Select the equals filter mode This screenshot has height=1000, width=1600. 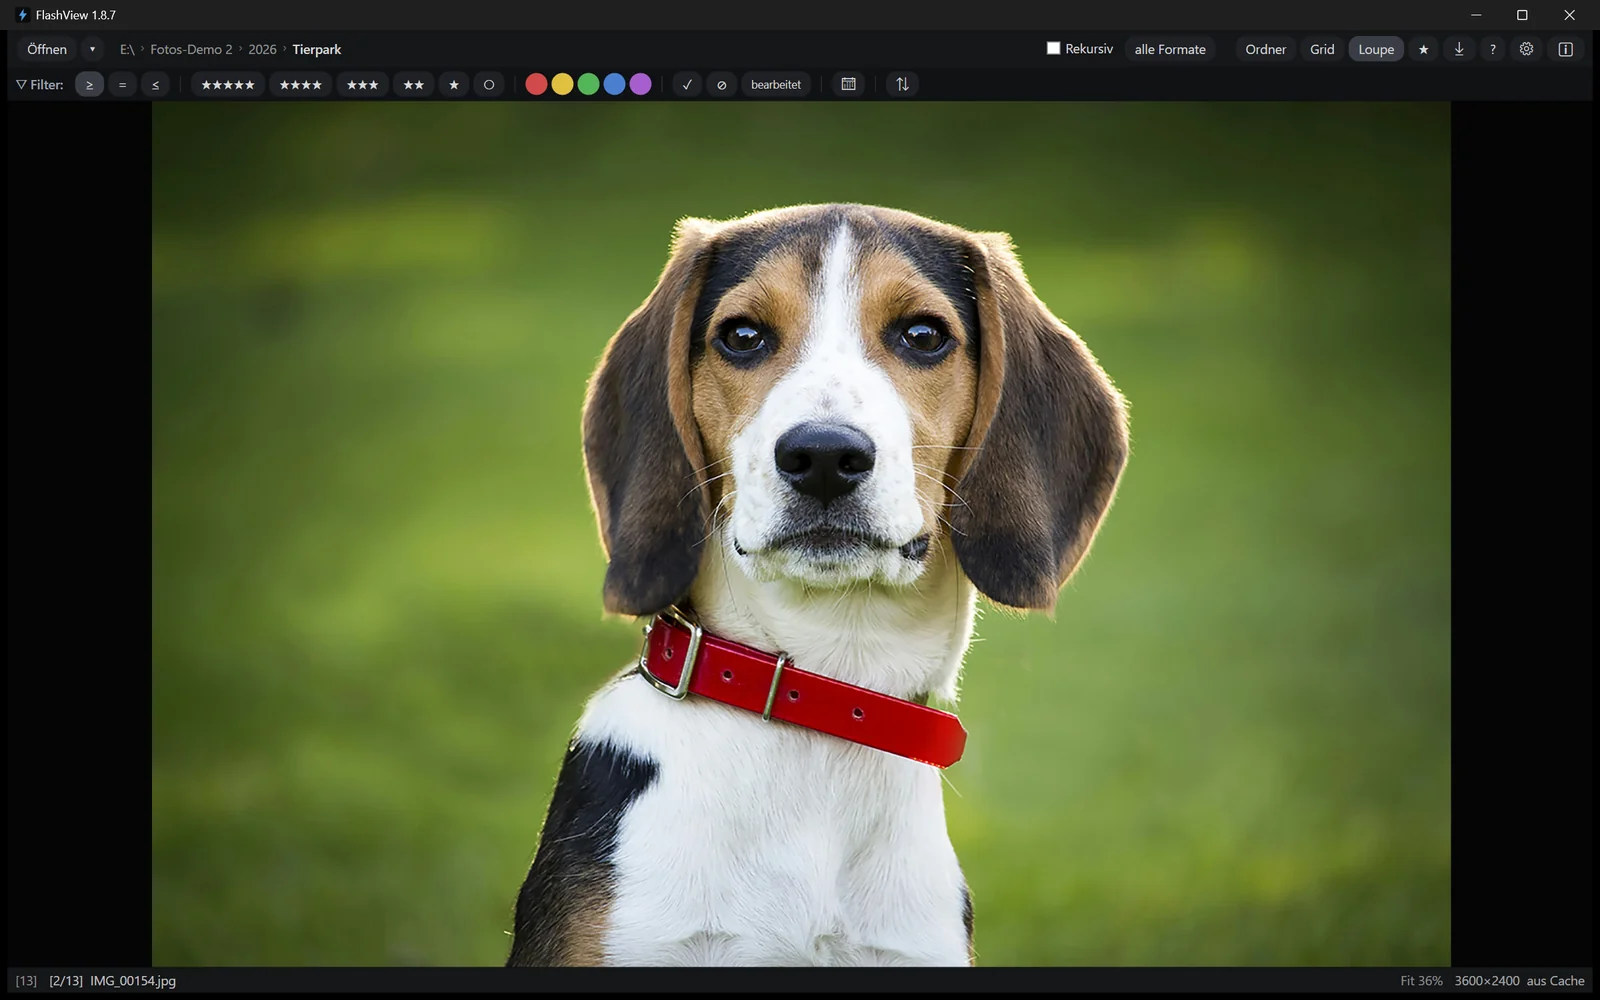(x=122, y=85)
